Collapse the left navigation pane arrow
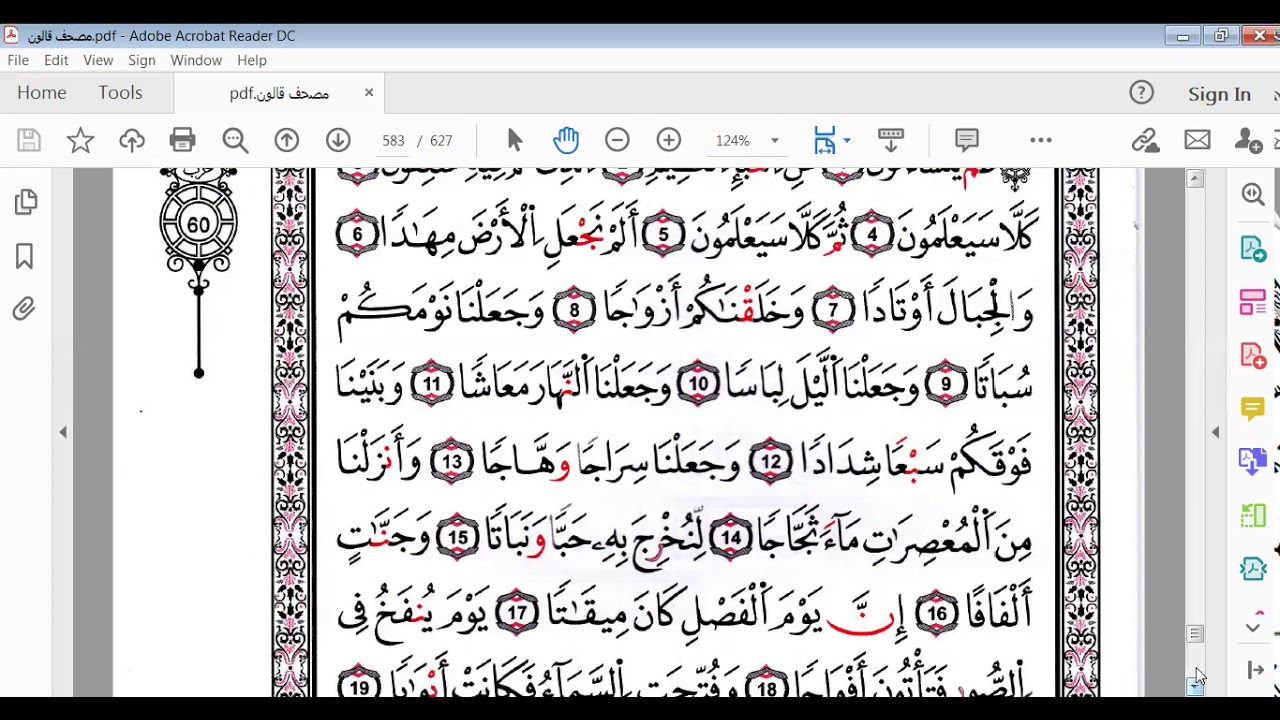 pyautogui.click(x=63, y=432)
